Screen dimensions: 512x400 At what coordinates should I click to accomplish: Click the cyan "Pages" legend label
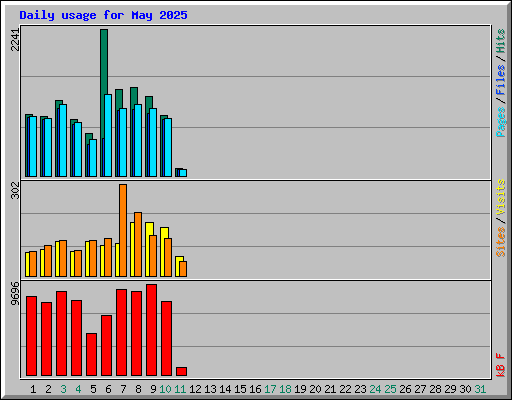pyautogui.click(x=501, y=122)
